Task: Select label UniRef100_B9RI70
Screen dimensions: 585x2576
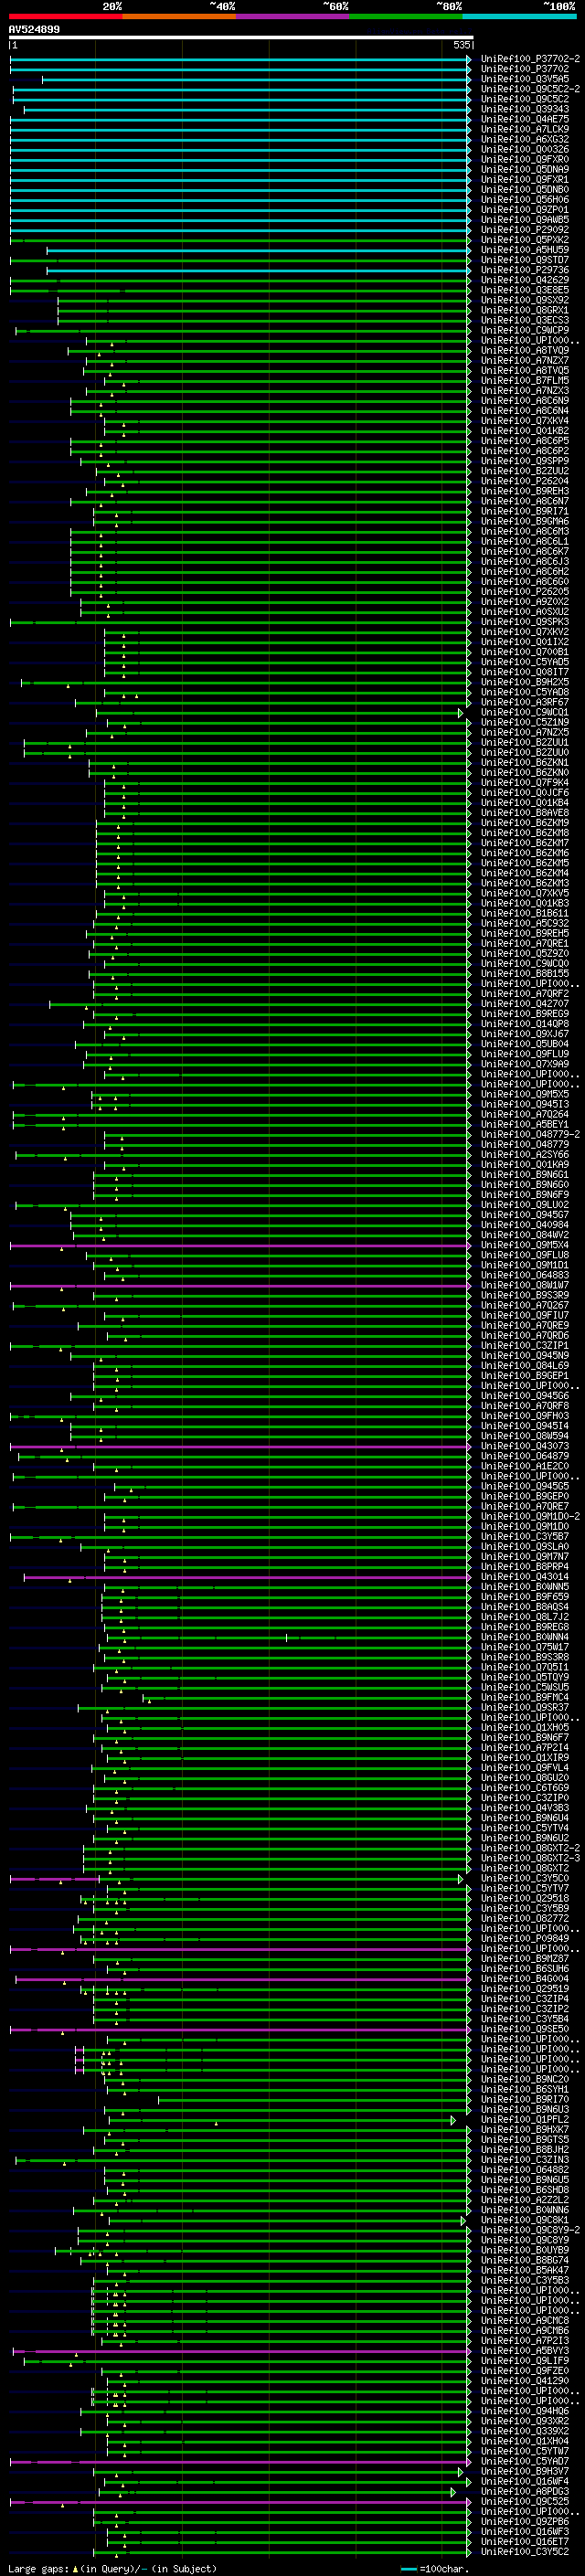Action: click(525, 2099)
